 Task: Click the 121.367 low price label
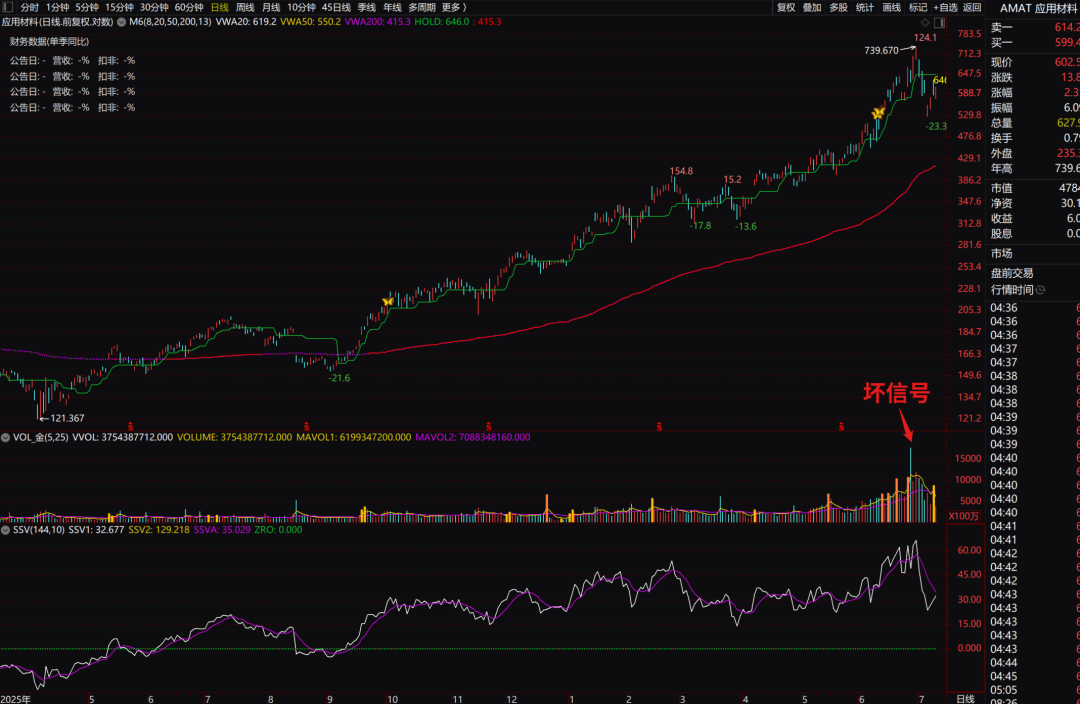click(x=68, y=418)
